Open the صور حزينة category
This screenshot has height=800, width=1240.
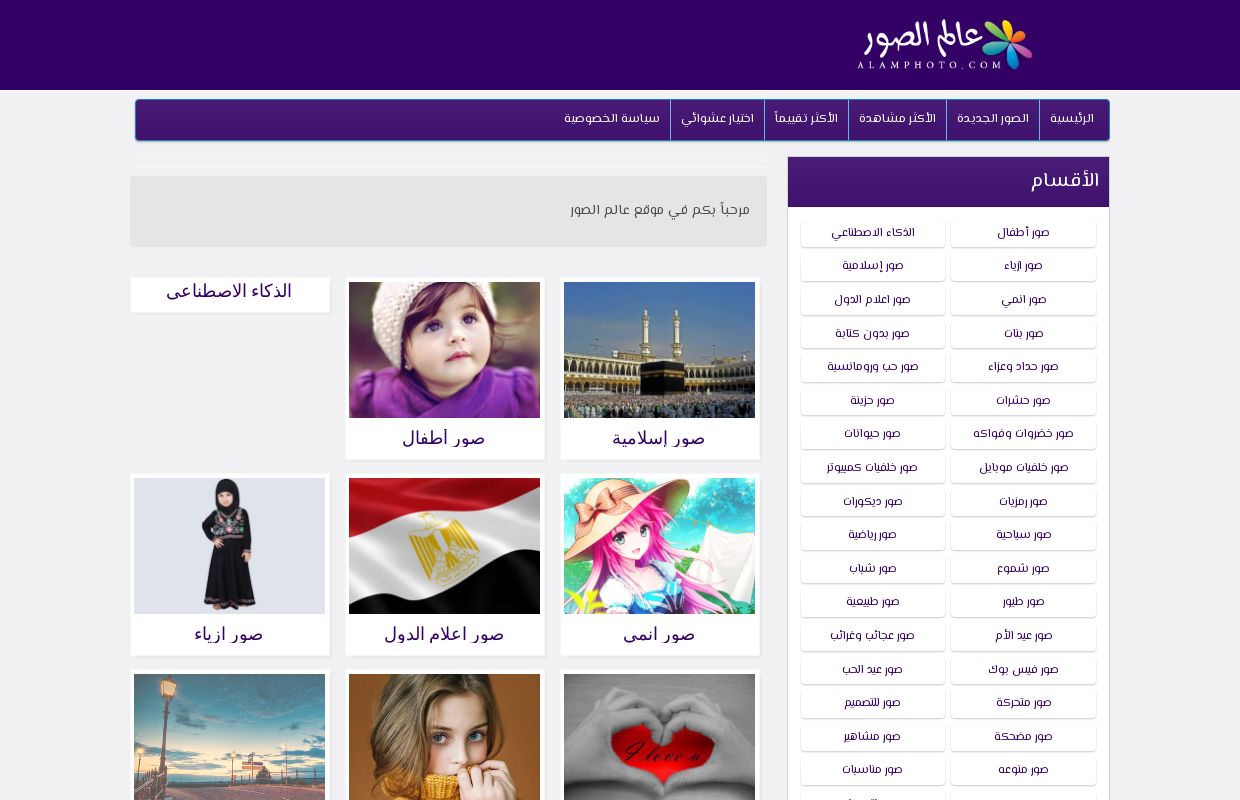point(873,401)
